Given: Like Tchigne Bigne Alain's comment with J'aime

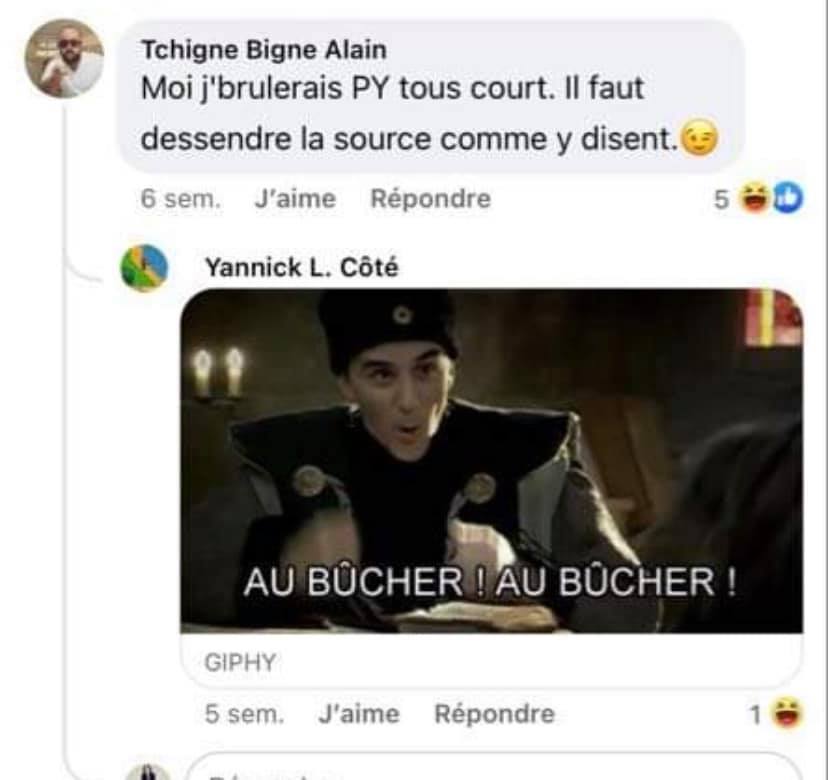Looking at the screenshot, I should coord(295,199).
